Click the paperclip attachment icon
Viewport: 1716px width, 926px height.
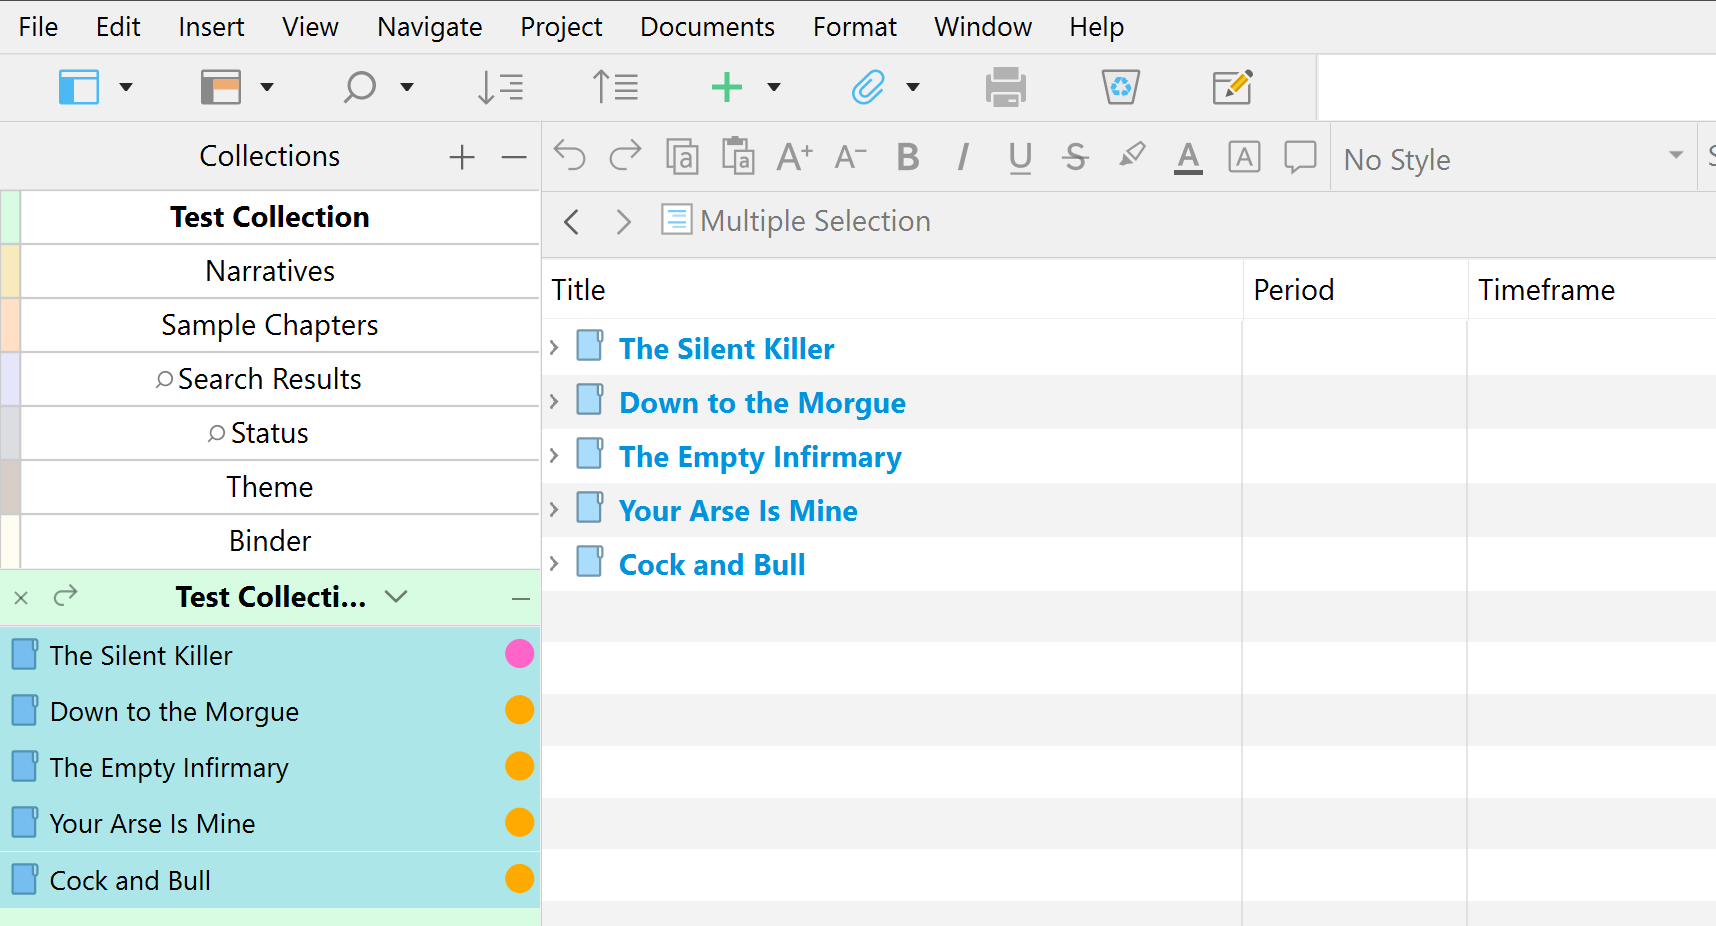coord(868,87)
